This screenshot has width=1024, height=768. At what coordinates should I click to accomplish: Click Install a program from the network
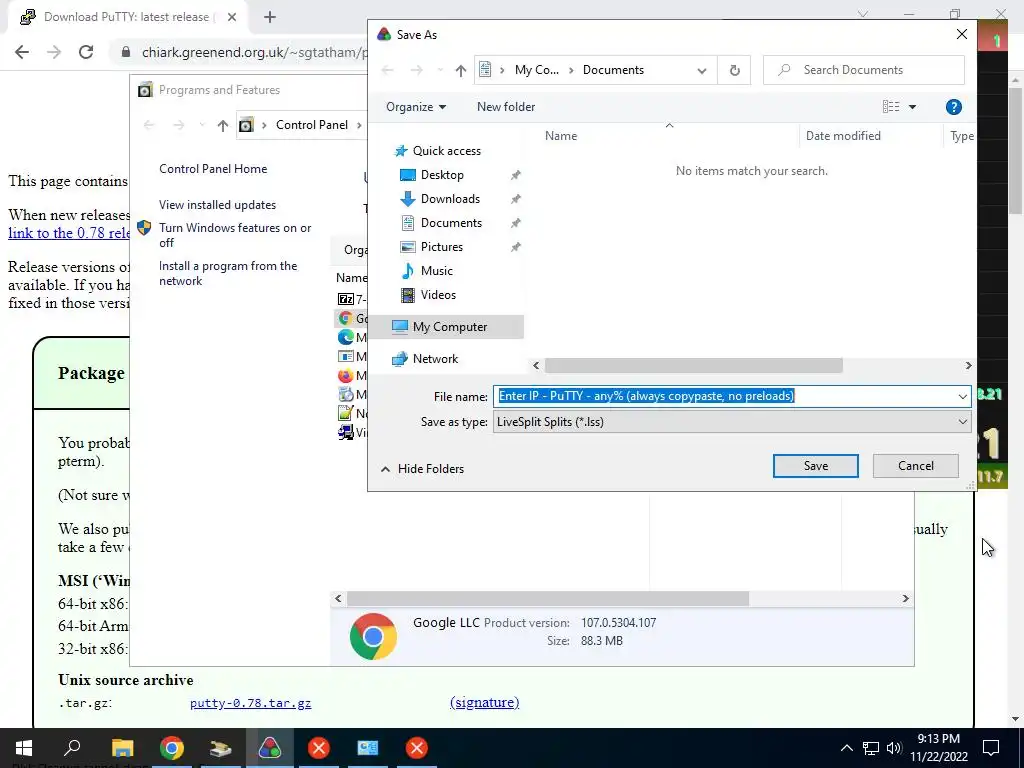pos(227,273)
